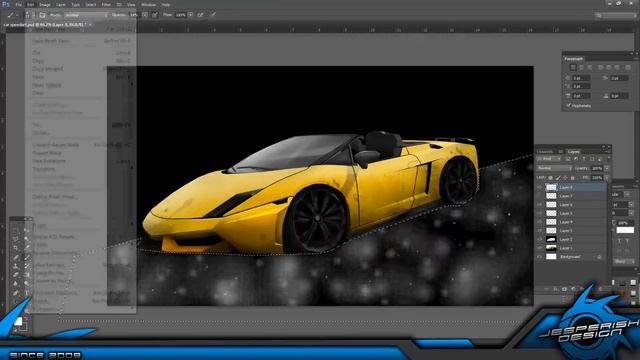The image size is (640, 360).
Task: Click the foreground color swatch
Action: point(18,322)
